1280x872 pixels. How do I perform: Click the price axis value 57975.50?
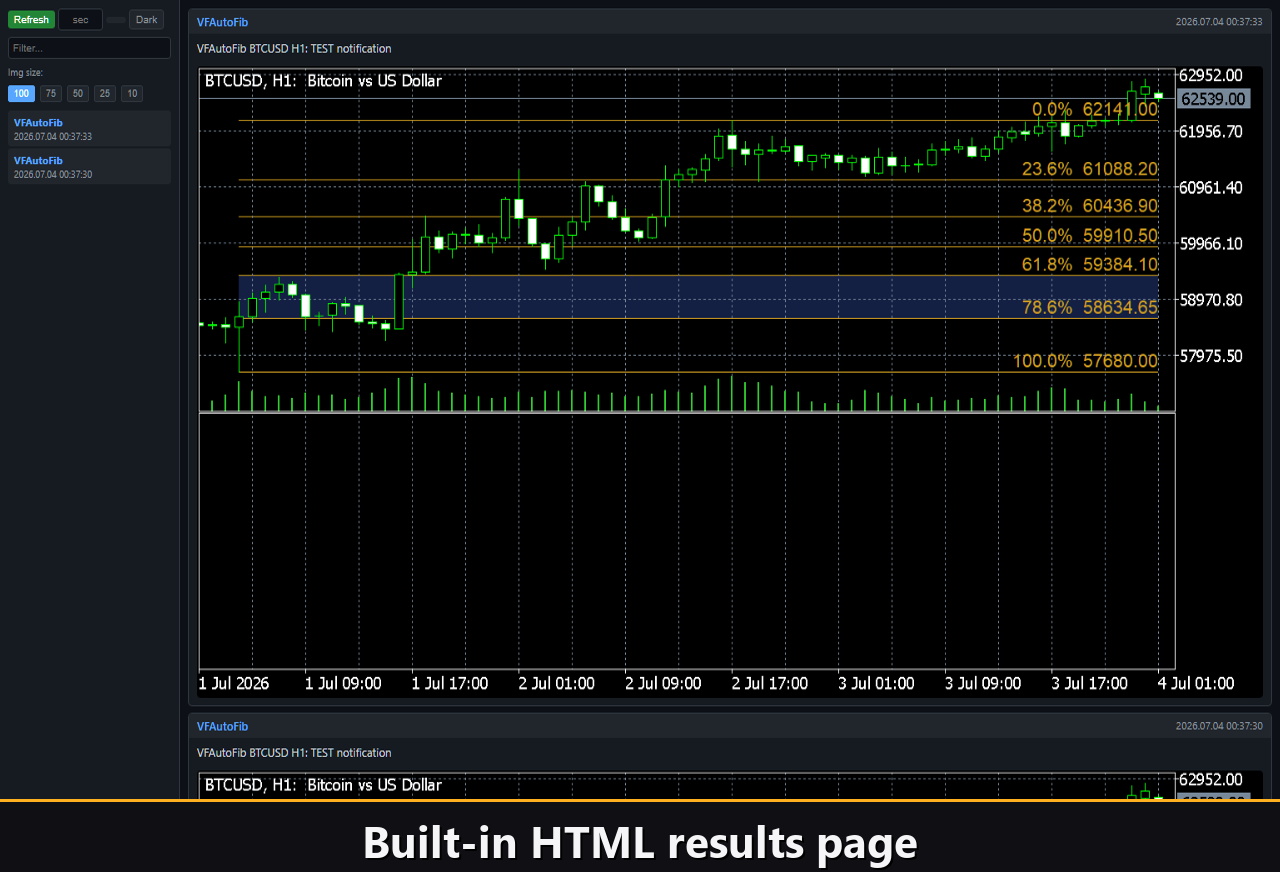click(1212, 355)
